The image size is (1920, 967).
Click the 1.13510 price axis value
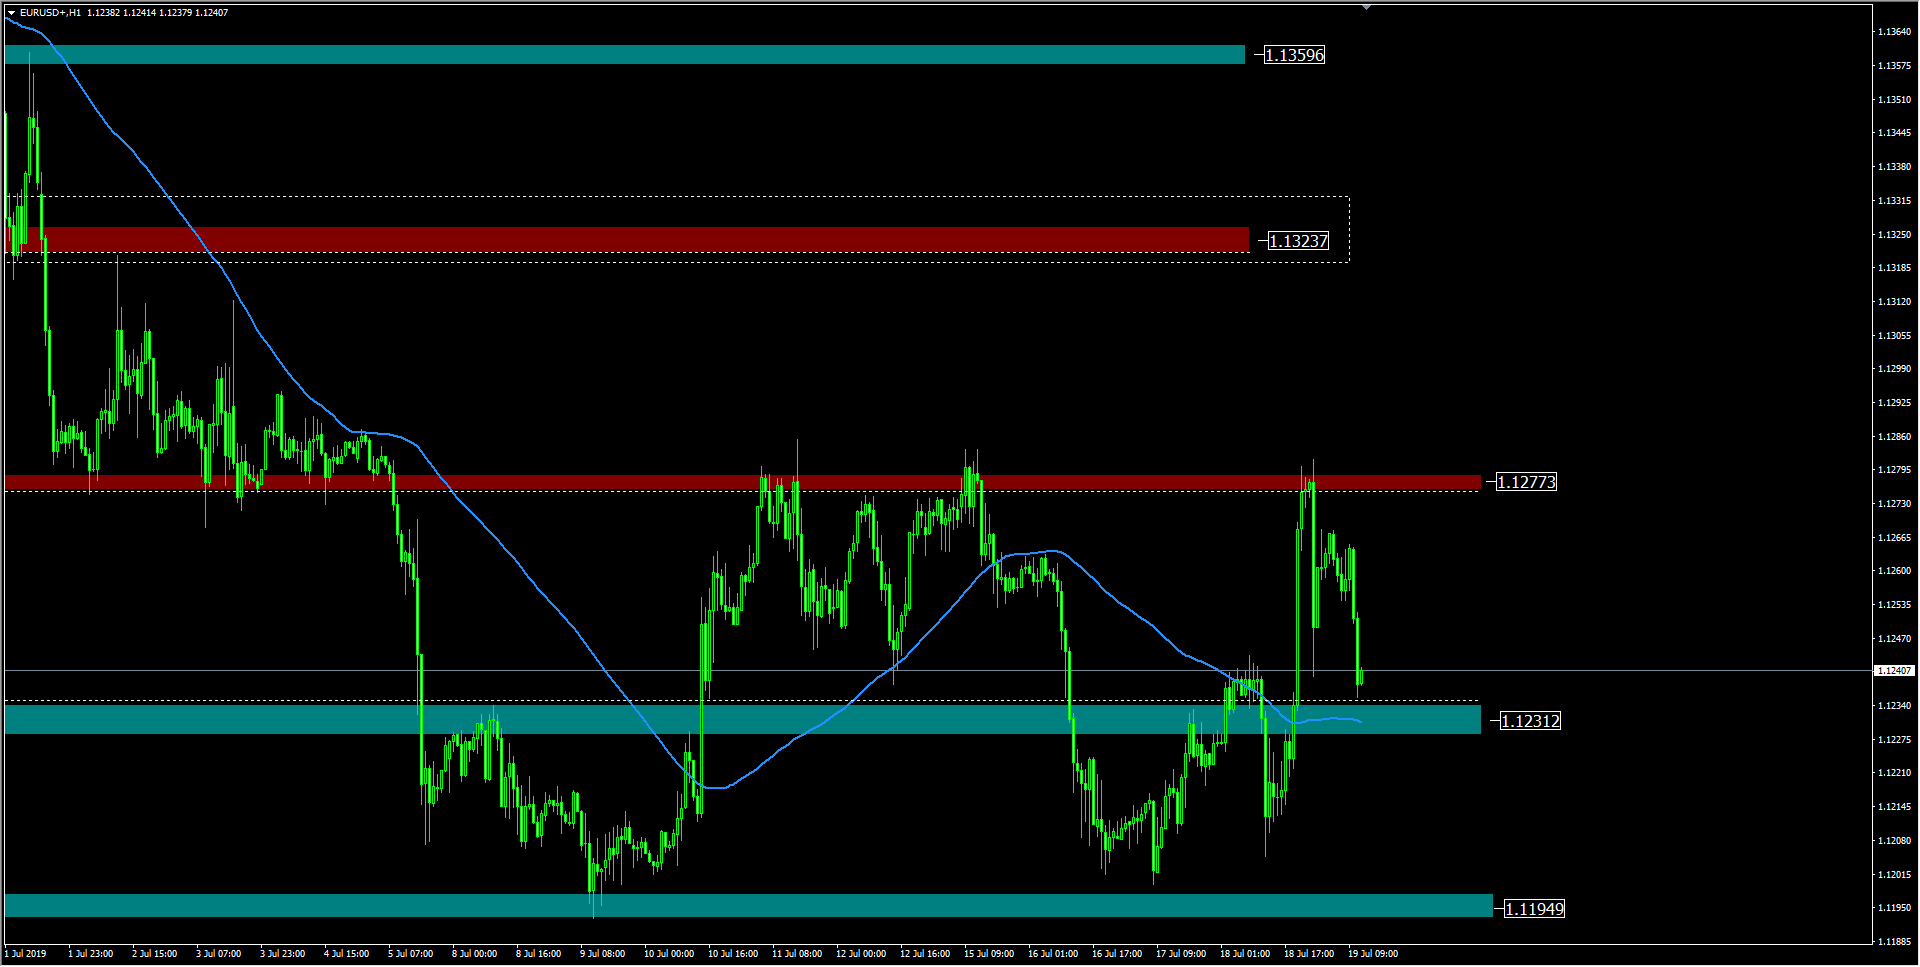tap(1894, 100)
